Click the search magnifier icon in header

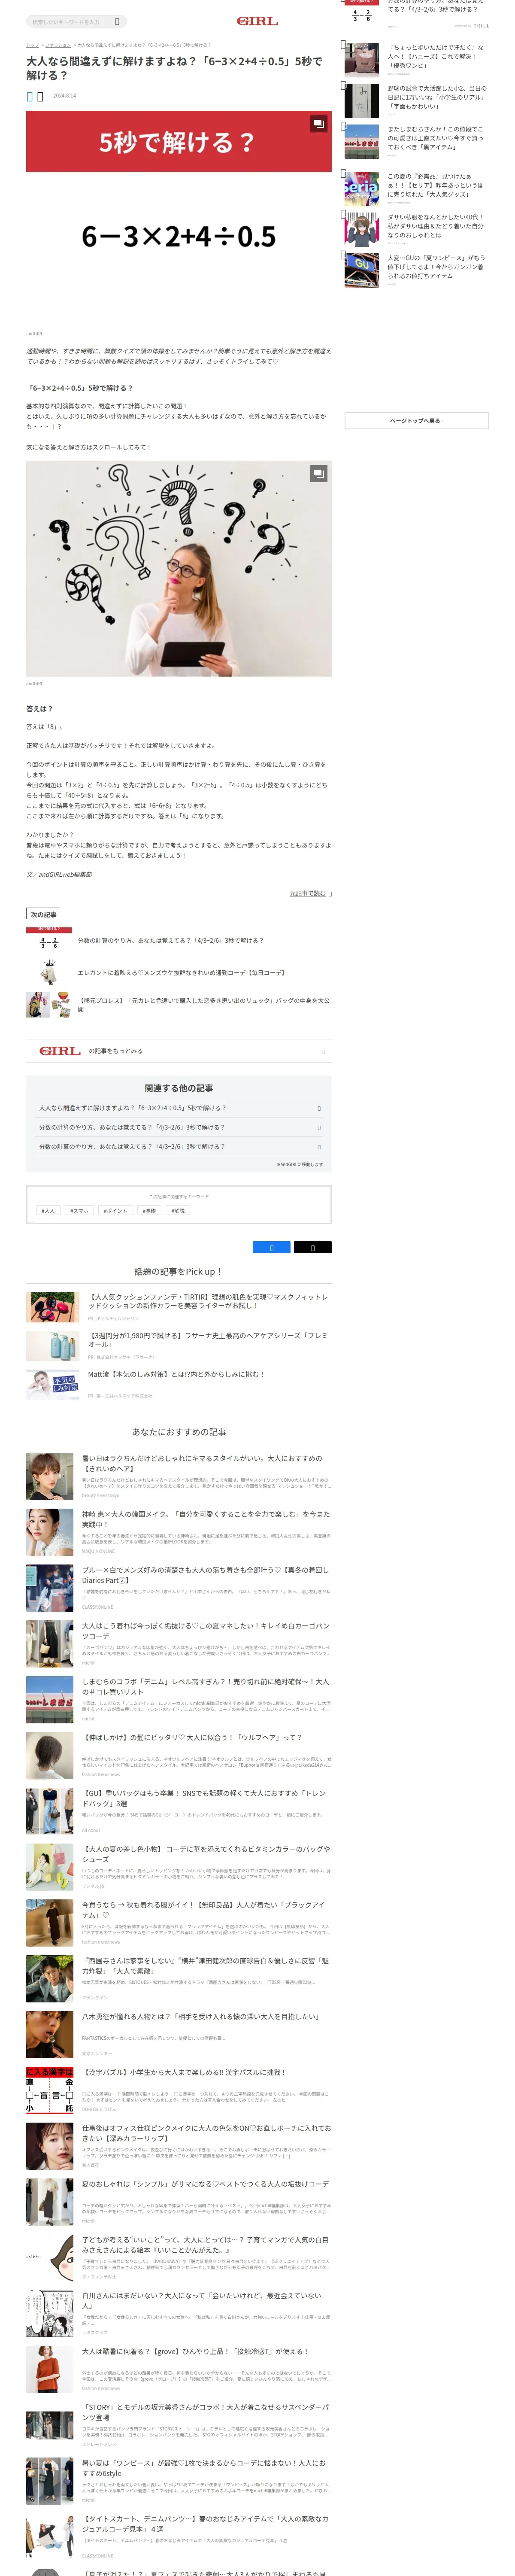[x=117, y=21]
